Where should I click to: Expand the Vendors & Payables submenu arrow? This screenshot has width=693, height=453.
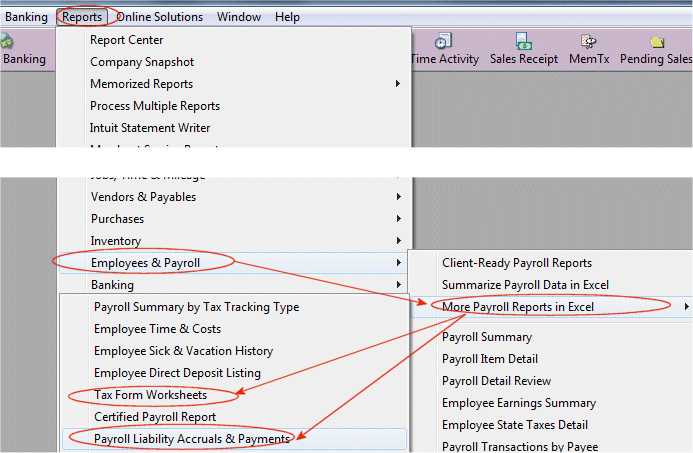pyautogui.click(x=399, y=197)
